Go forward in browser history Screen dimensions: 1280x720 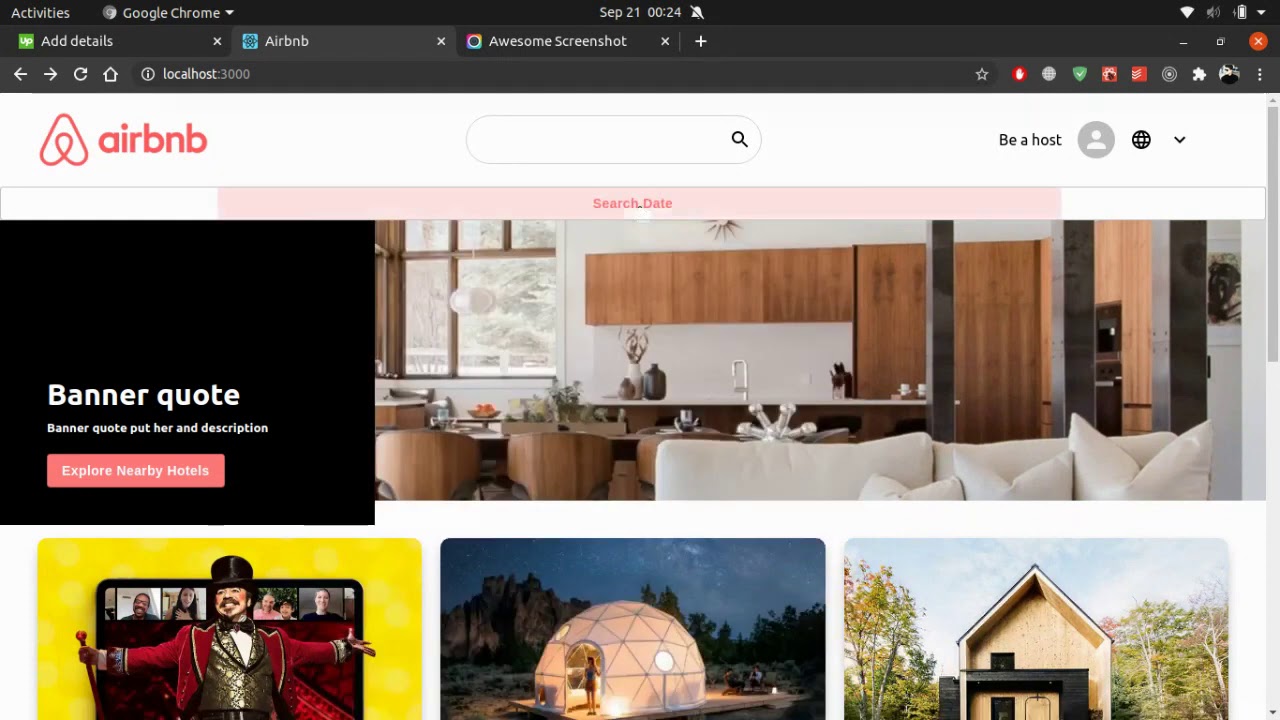50,74
